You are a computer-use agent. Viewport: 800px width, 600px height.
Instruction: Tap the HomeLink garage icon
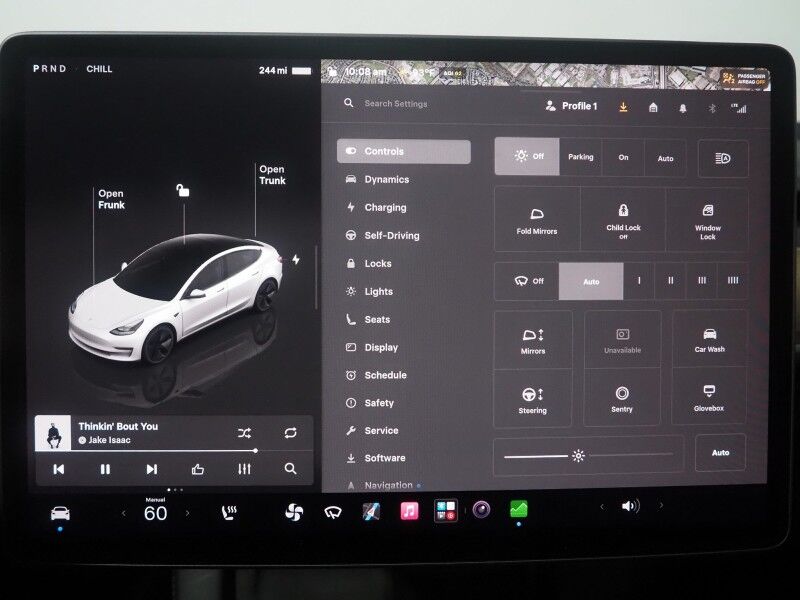pyautogui.click(x=653, y=108)
